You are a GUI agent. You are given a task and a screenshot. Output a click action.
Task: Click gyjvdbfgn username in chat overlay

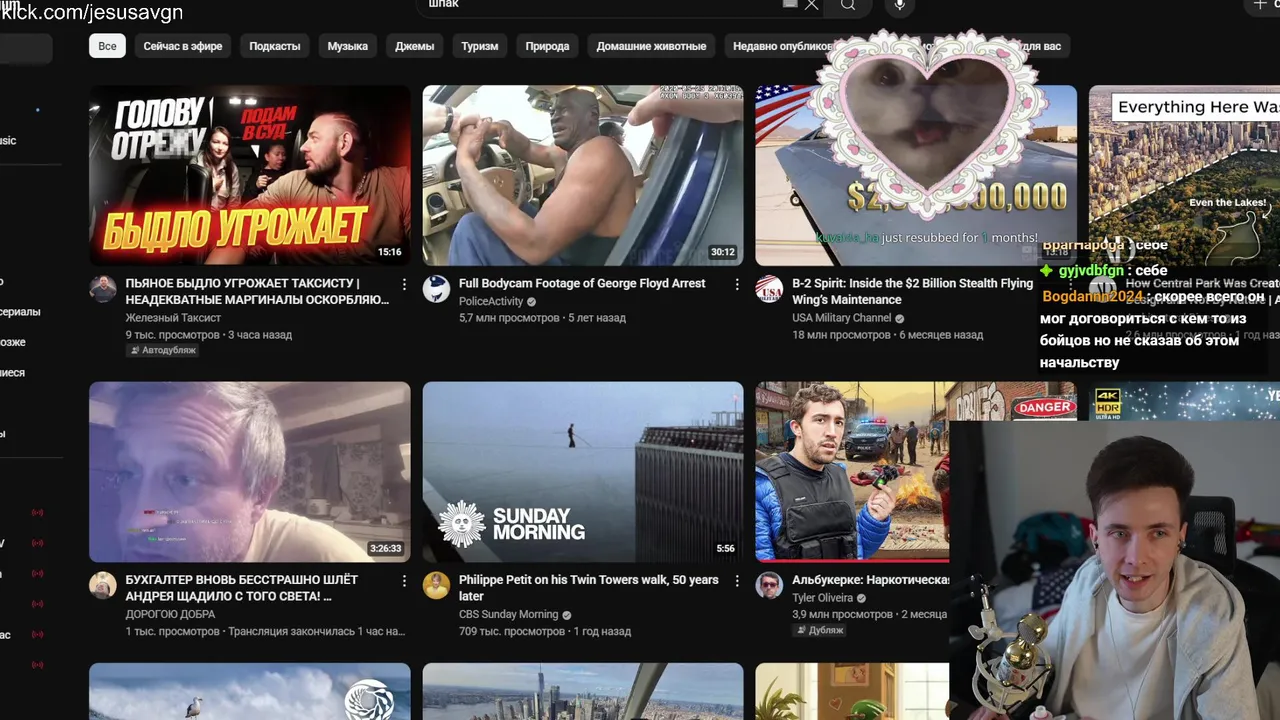(1091, 270)
